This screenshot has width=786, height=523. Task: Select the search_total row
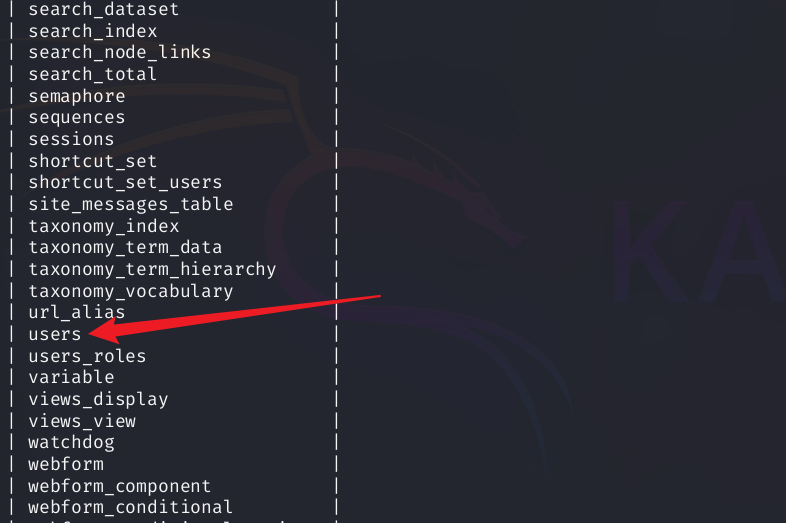pyautogui.click(x=92, y=74)
